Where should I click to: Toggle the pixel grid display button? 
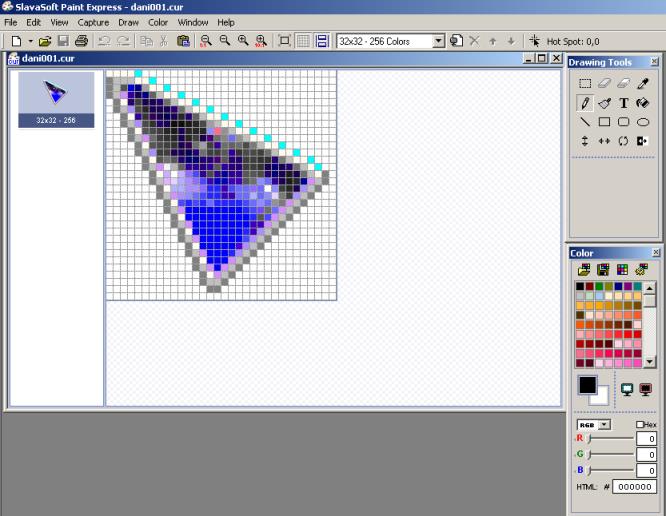(x=303, y=41)
